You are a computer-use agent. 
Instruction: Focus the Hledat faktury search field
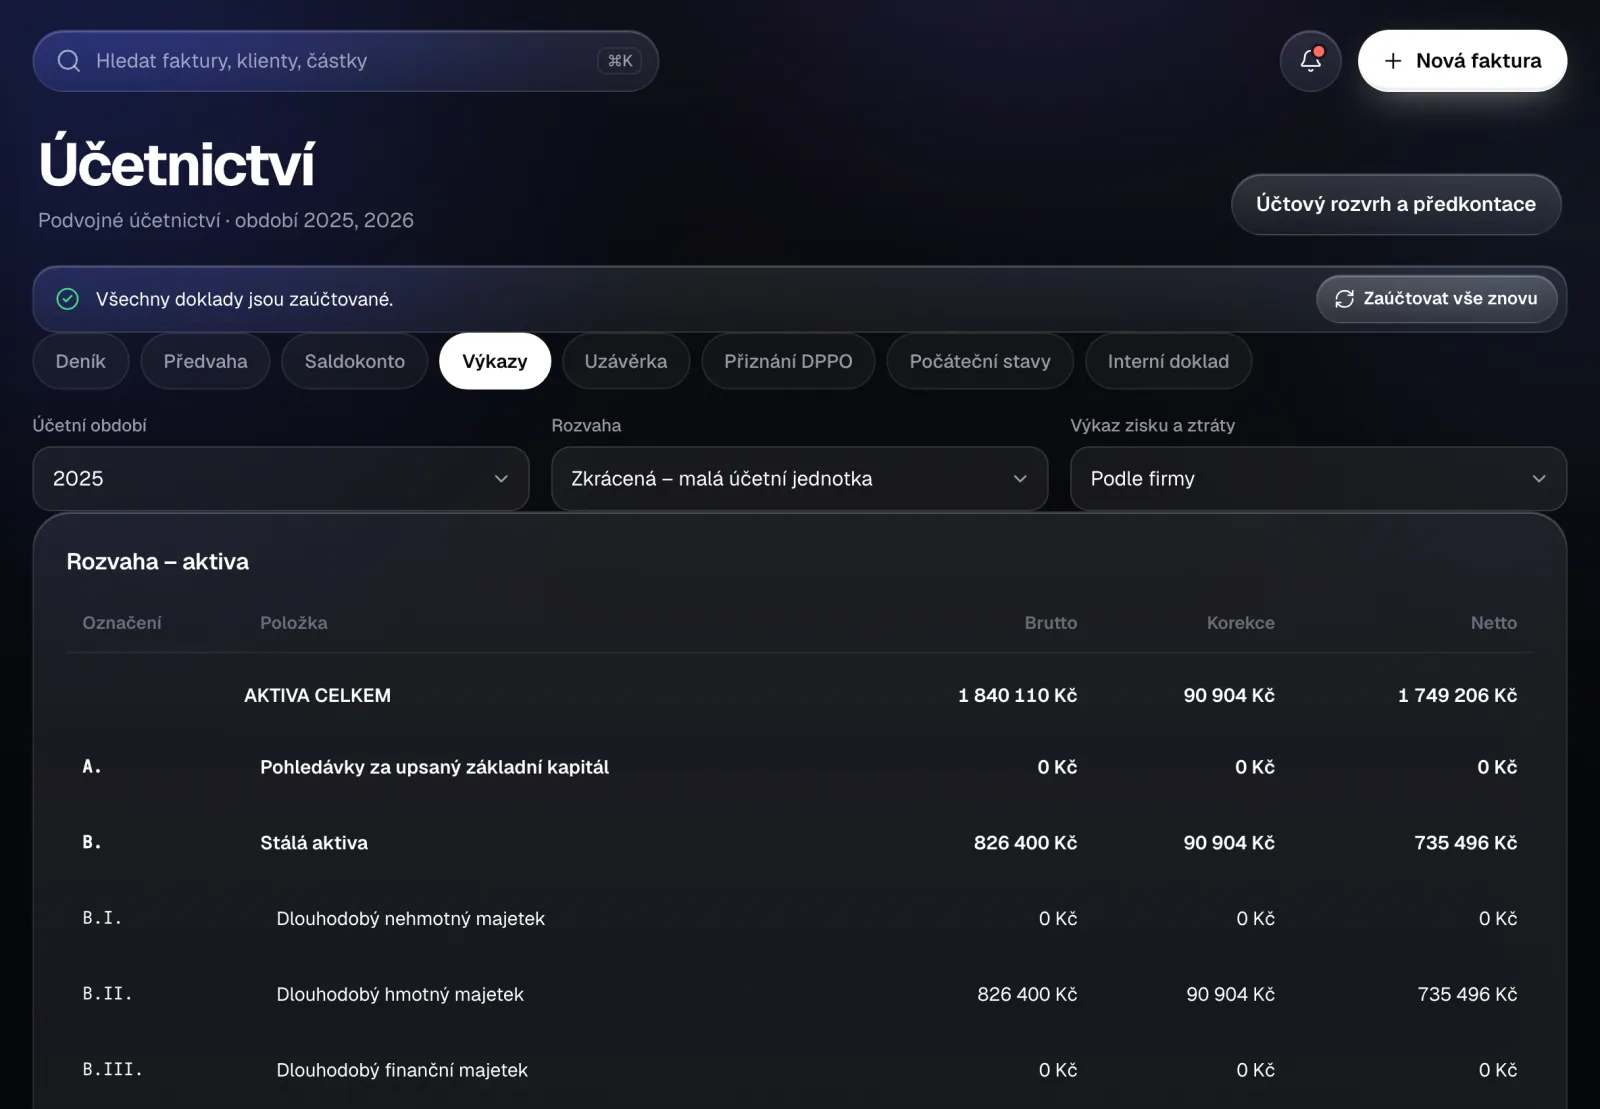click(x=345, y=61)
